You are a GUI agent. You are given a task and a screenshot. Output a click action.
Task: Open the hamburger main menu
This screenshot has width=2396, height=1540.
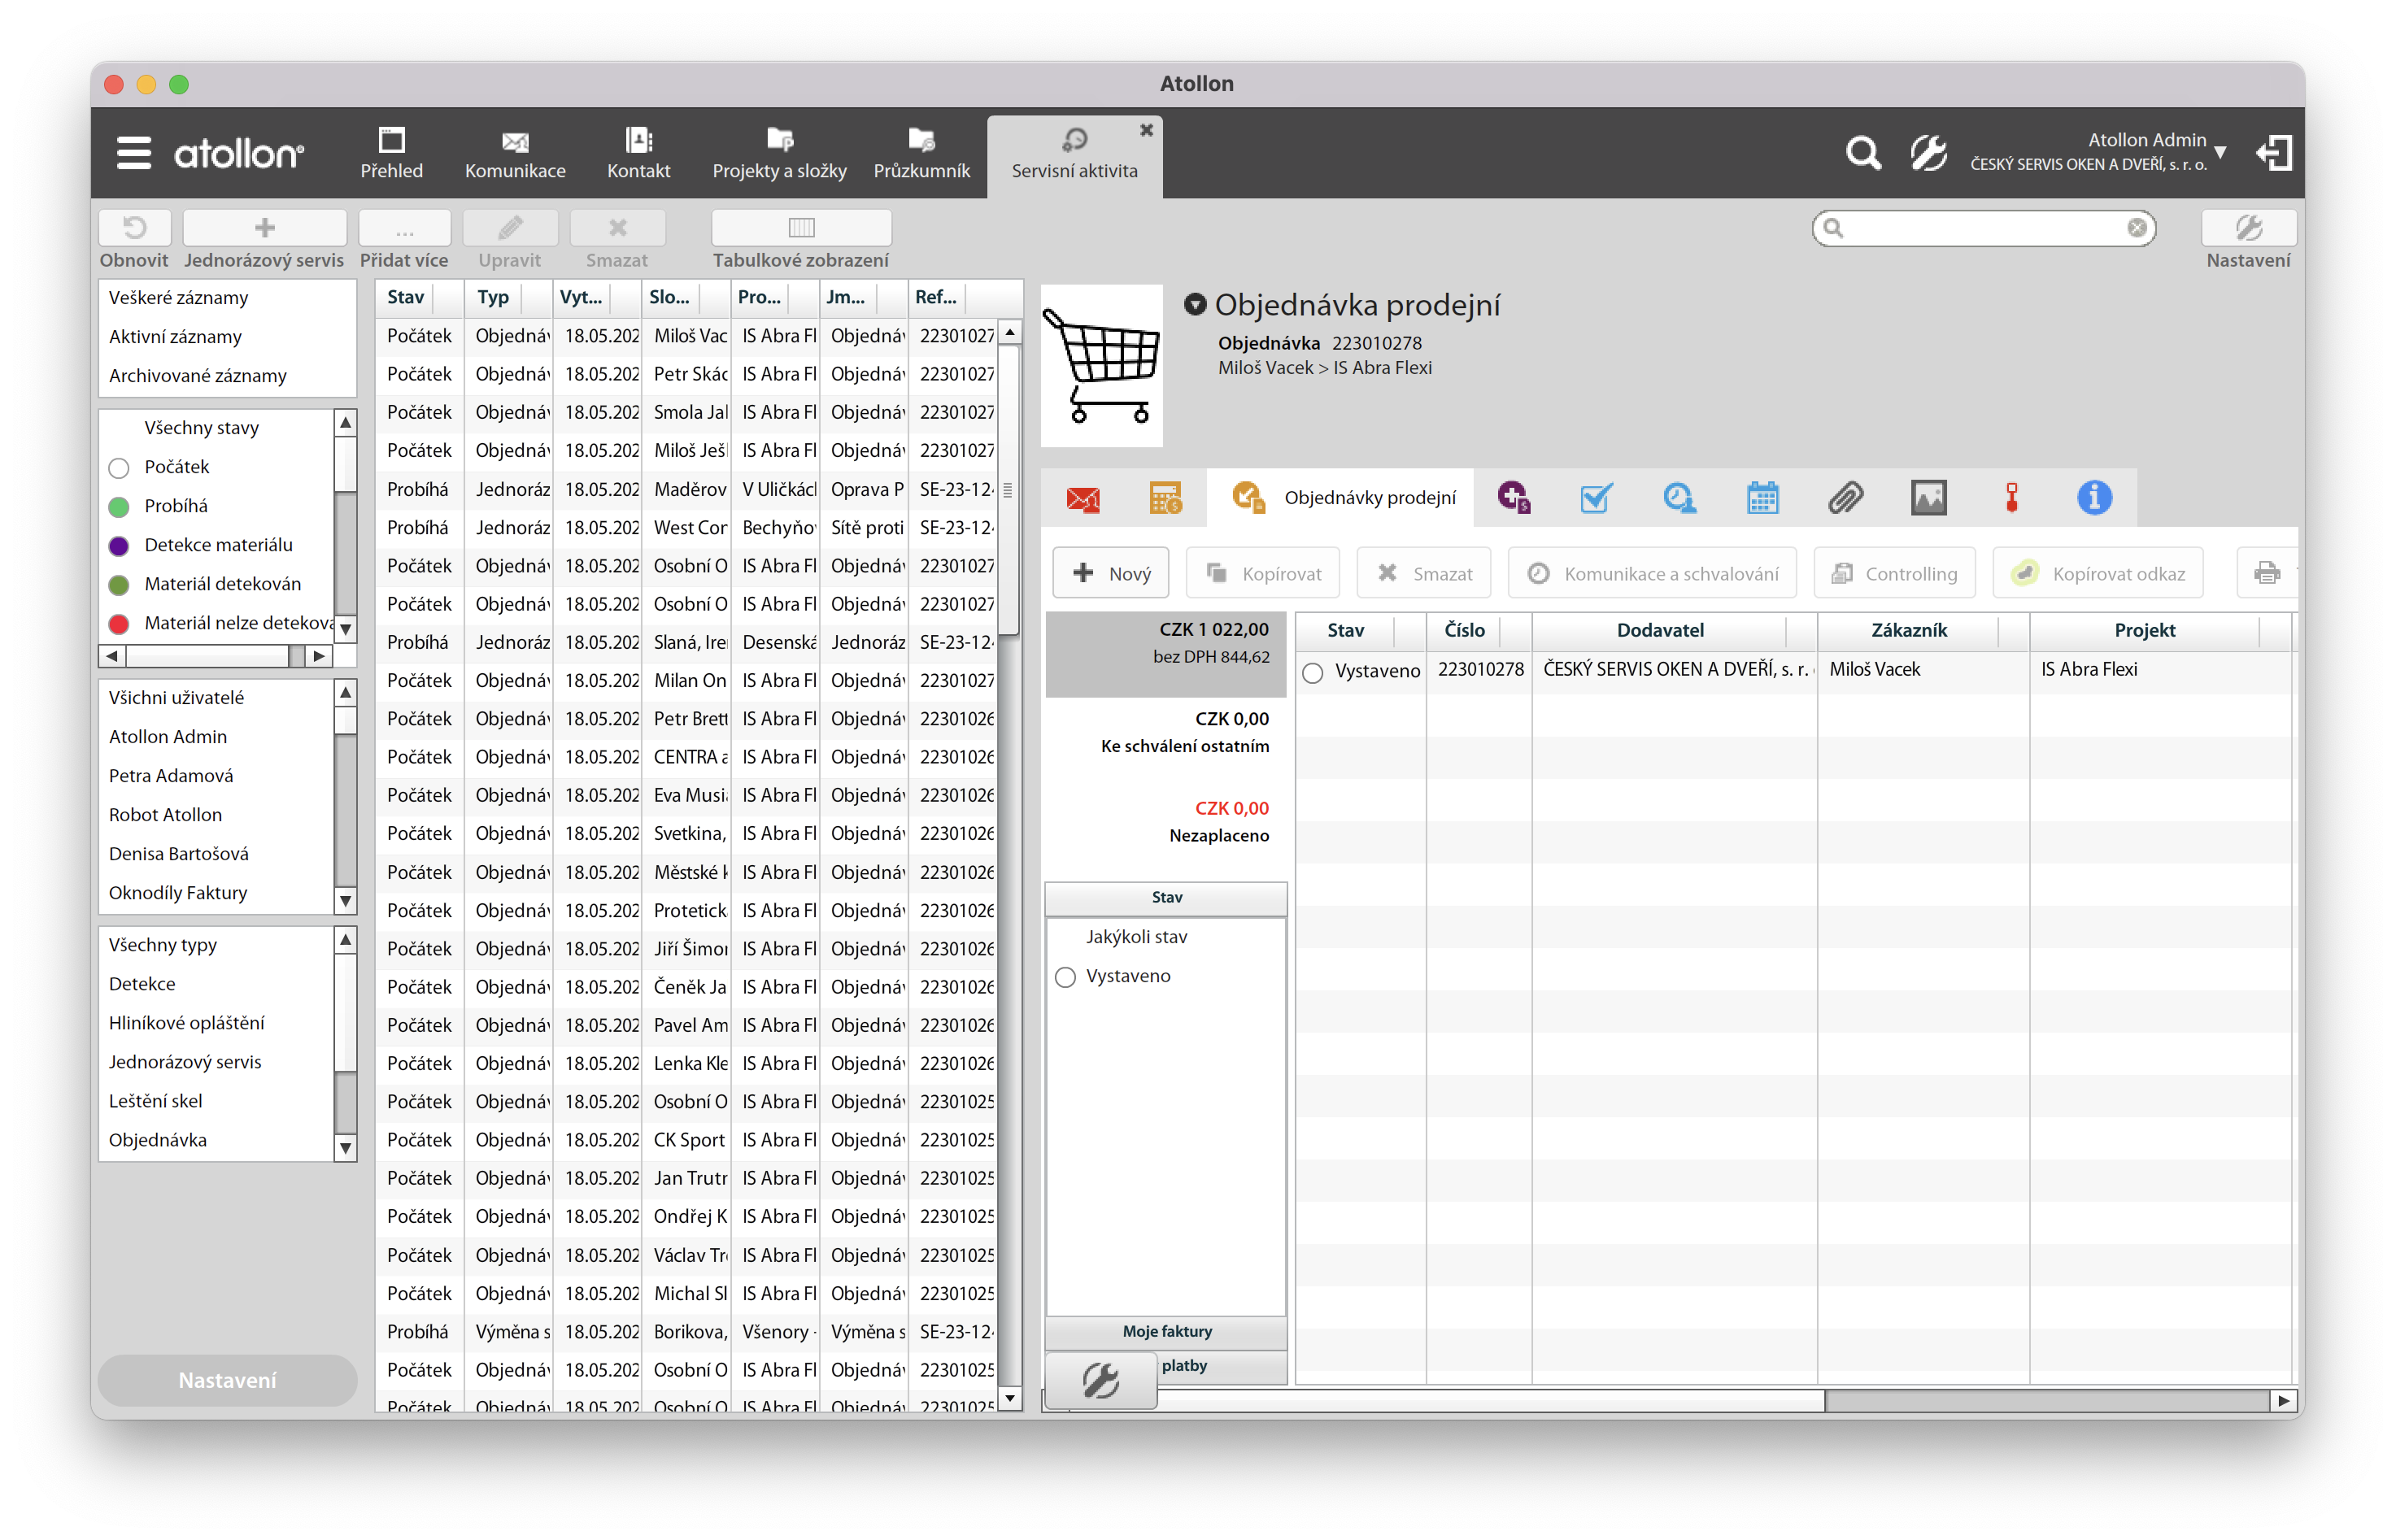click(x=134, y=153)
